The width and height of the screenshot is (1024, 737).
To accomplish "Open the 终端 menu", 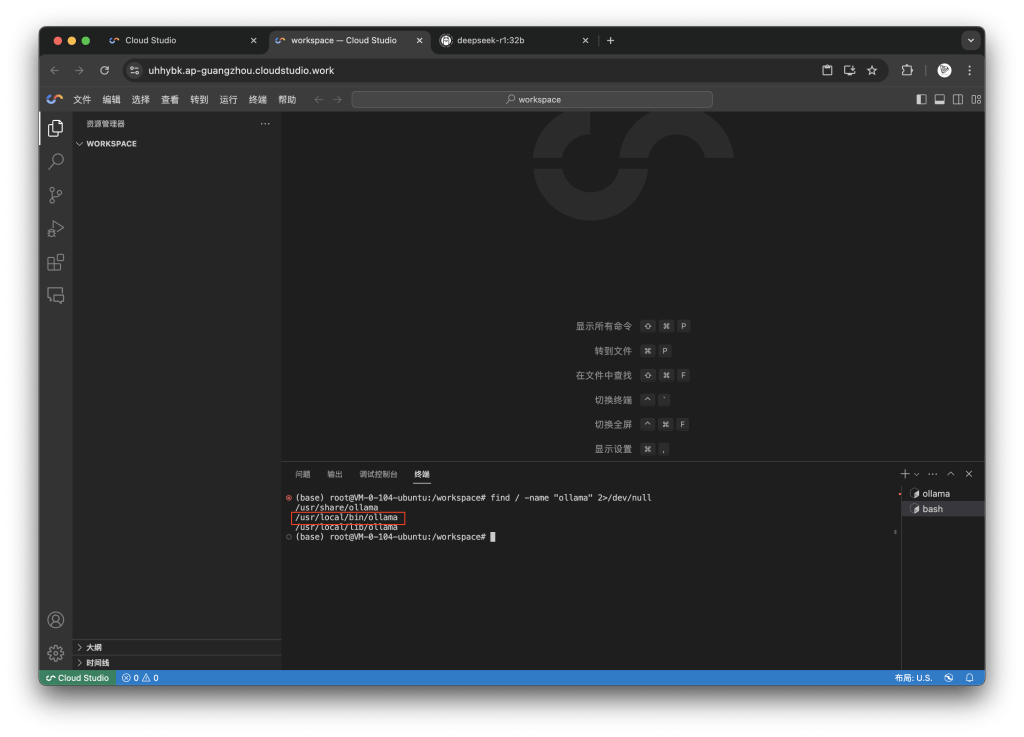I will [258, 99].
